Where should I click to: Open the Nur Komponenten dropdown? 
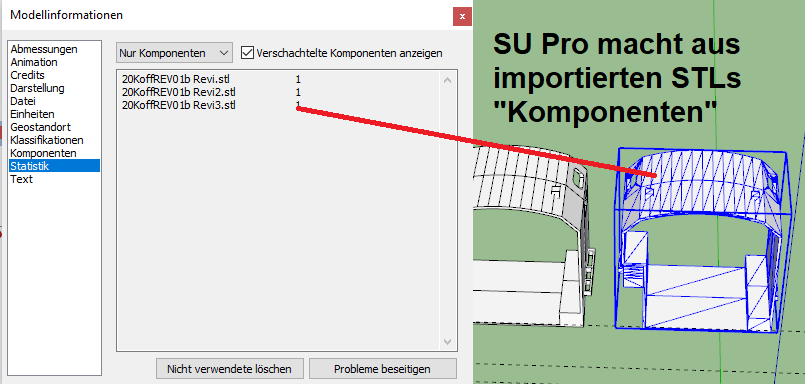[x=174, y=53]
